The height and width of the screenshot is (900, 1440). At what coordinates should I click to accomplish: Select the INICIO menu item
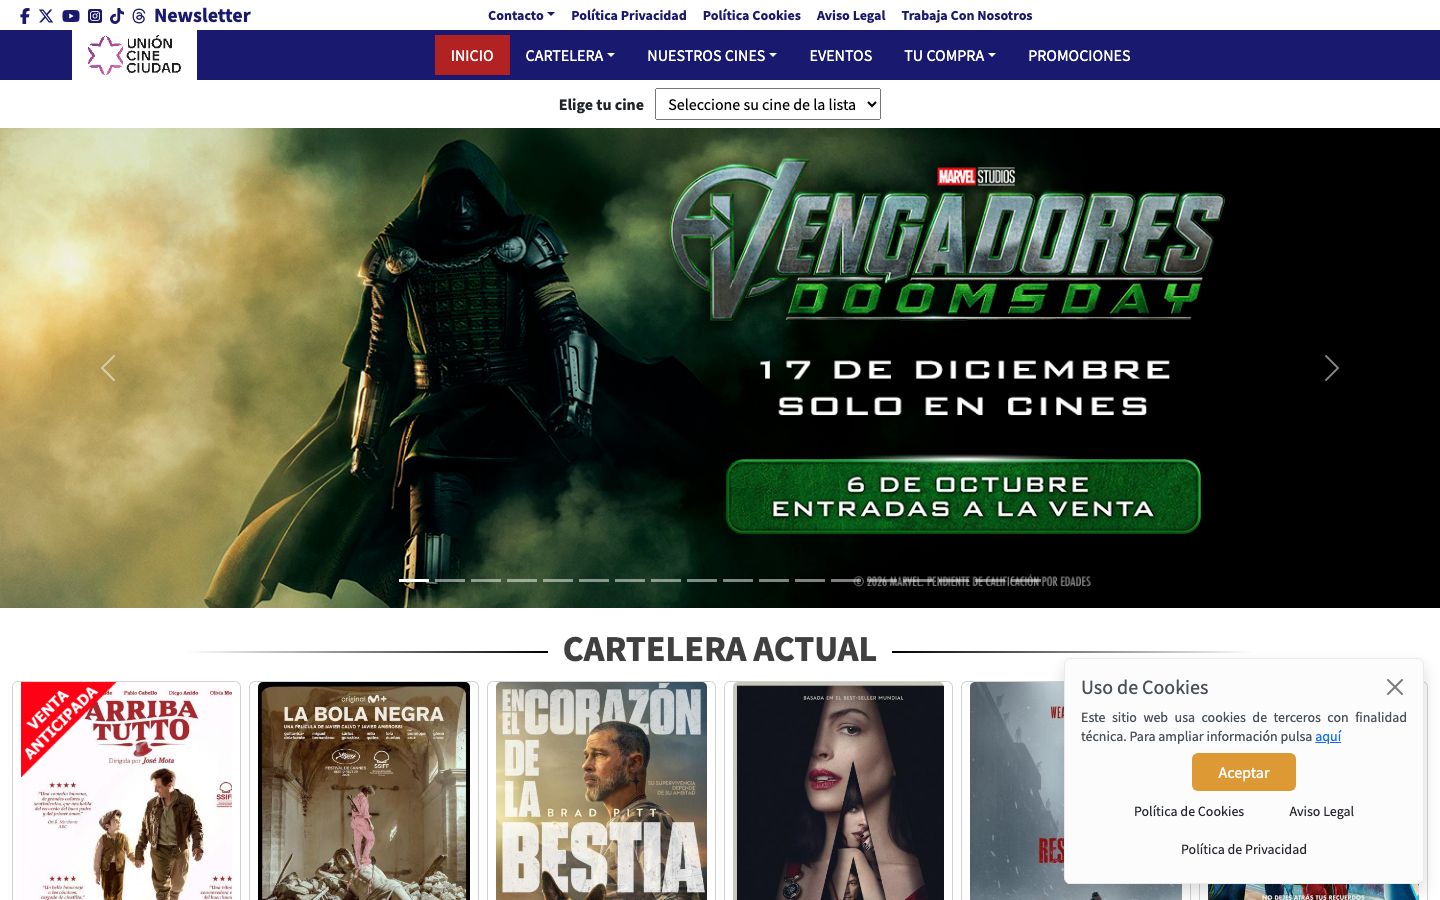coord(472,55)
